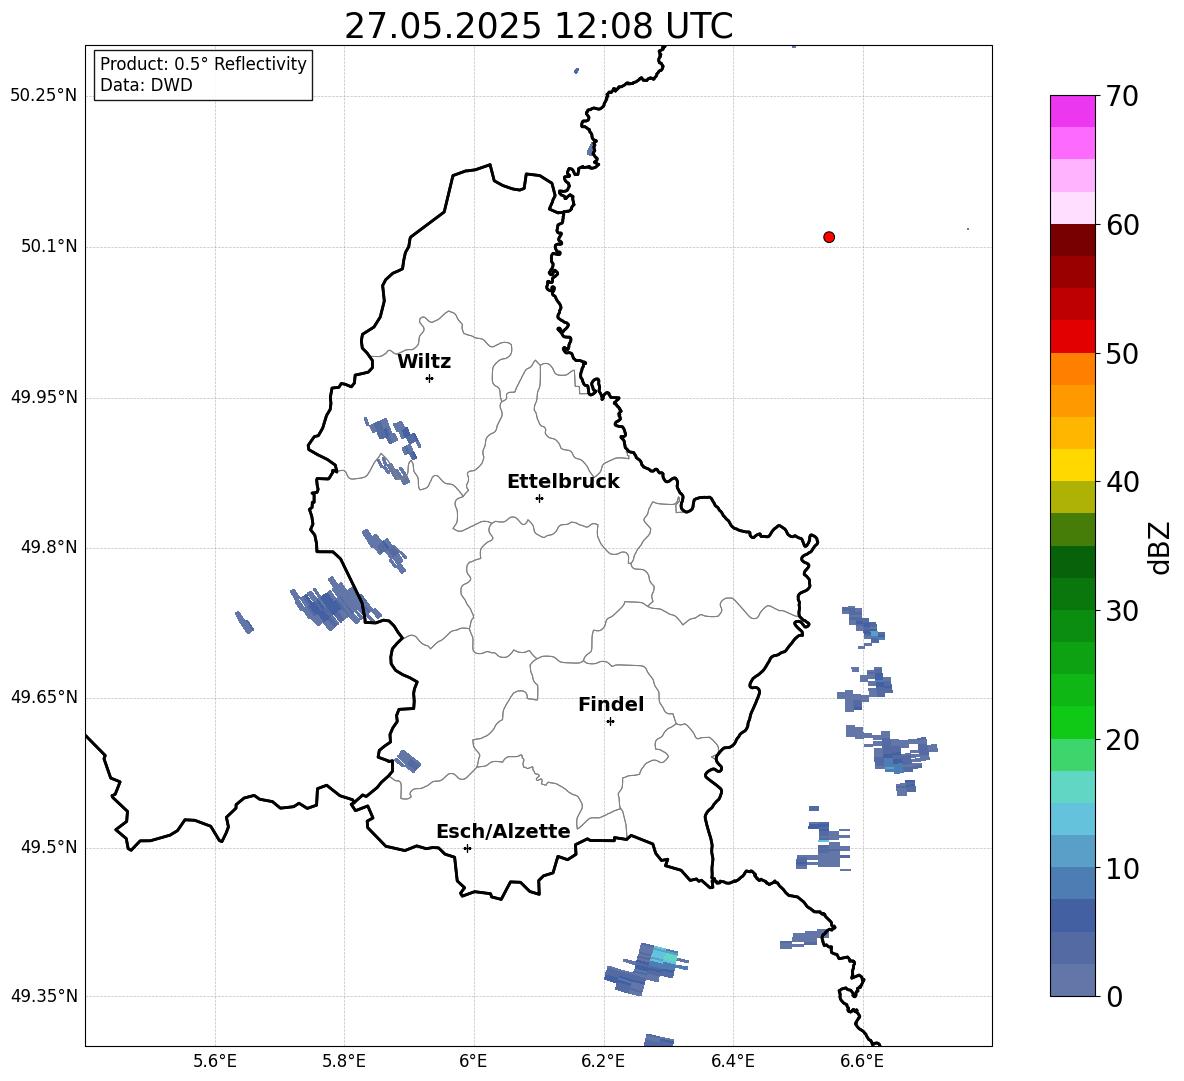Click the slate blue colorbar segment at 0

[x=1072, y=980]
